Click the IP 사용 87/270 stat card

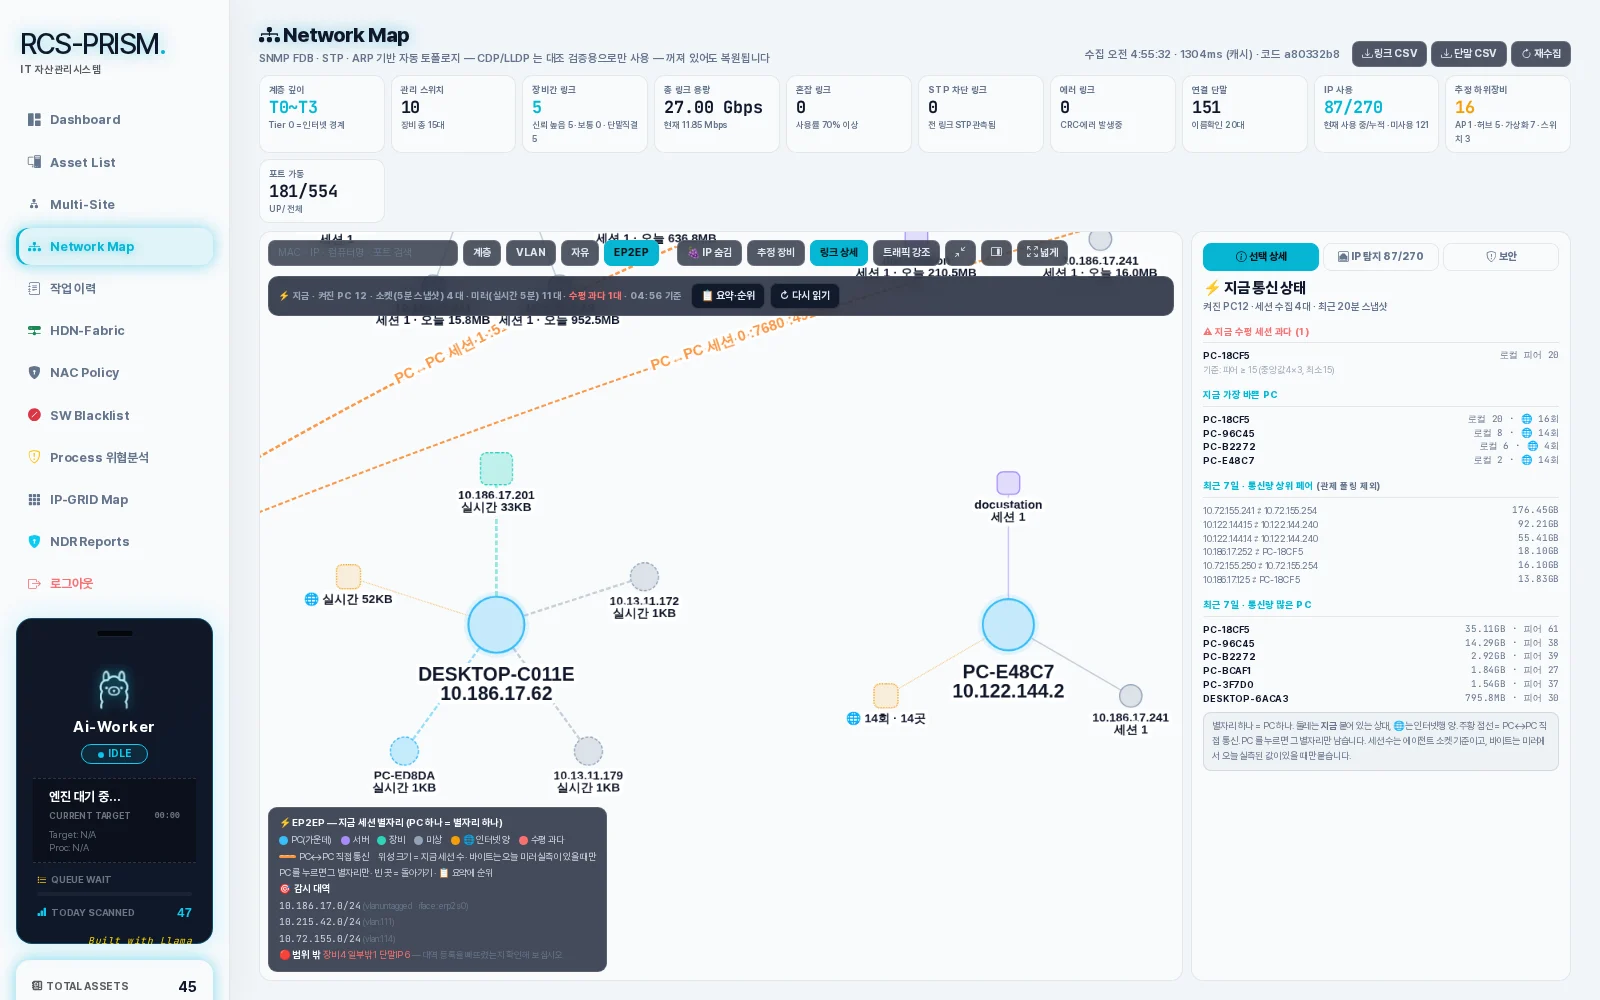coord(1376,114)
